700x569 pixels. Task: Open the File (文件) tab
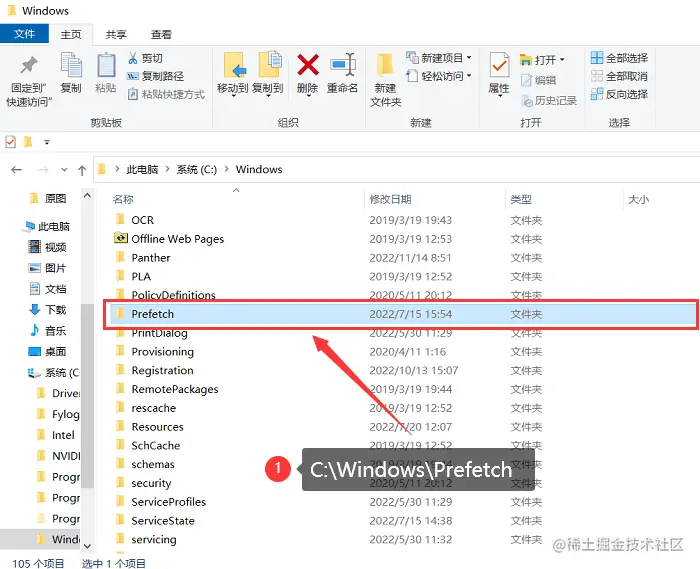click(x=24, y=34)
